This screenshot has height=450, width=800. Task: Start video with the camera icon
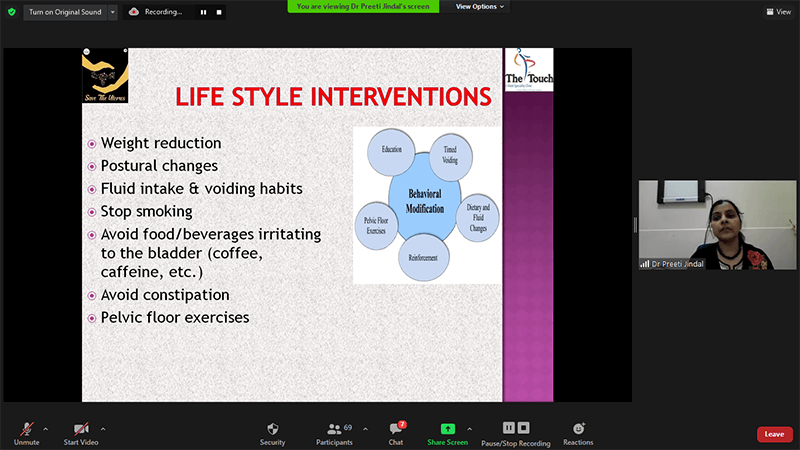(x=81, y=428)
